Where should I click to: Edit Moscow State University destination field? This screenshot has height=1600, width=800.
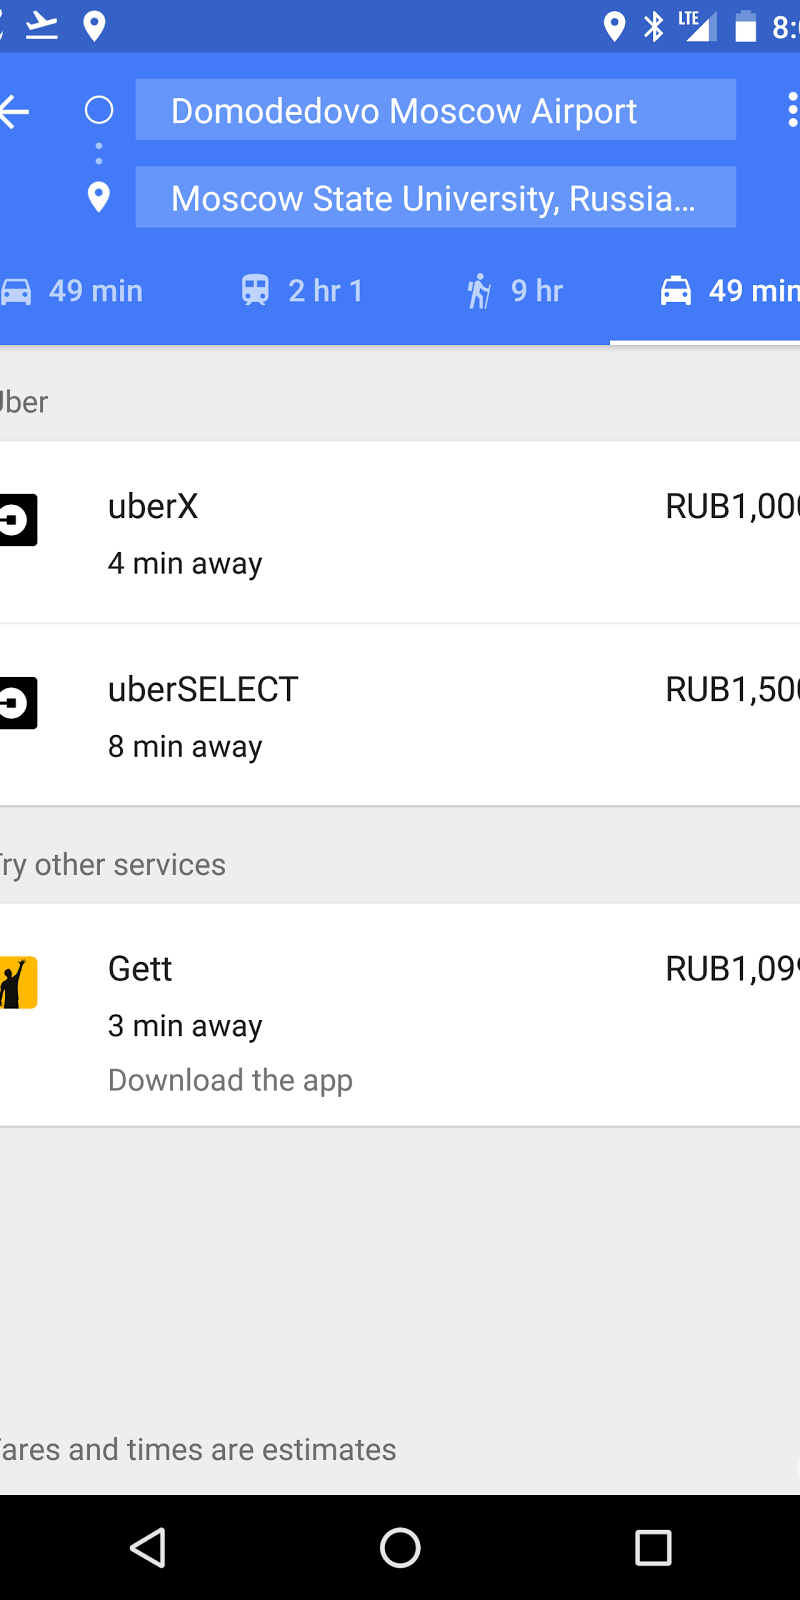[x=435, y=198]
